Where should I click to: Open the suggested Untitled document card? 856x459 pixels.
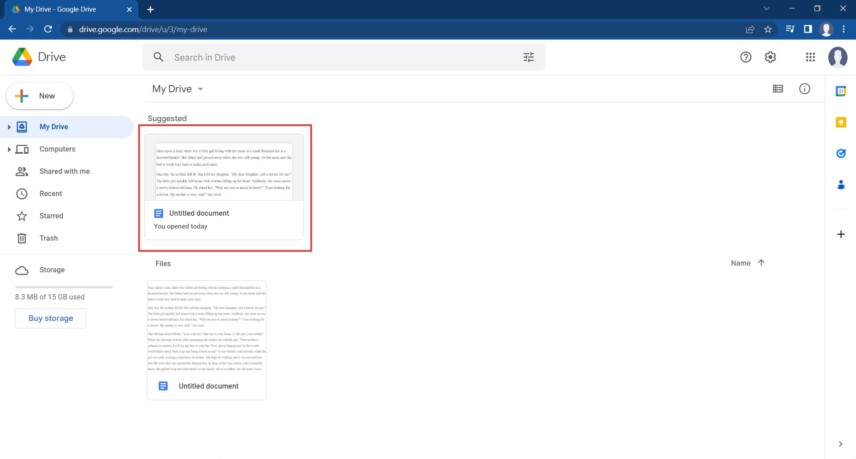click(x=224, y=187)
